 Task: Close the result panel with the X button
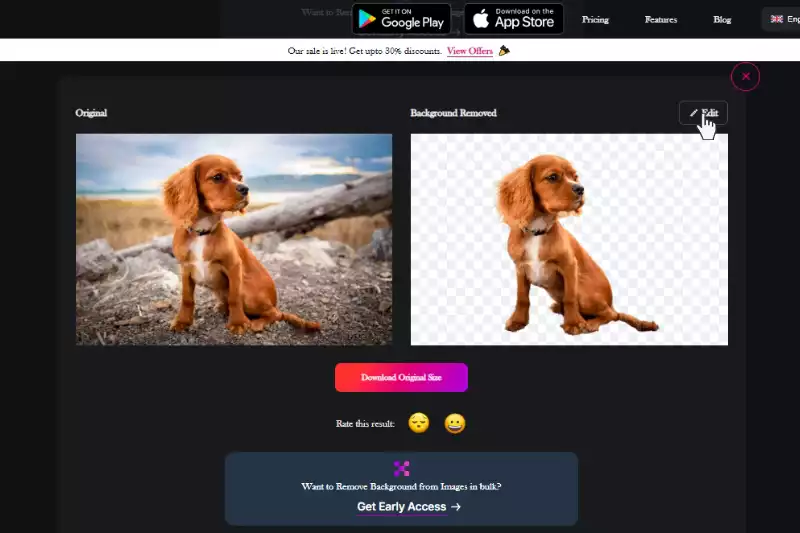[745, 77]
